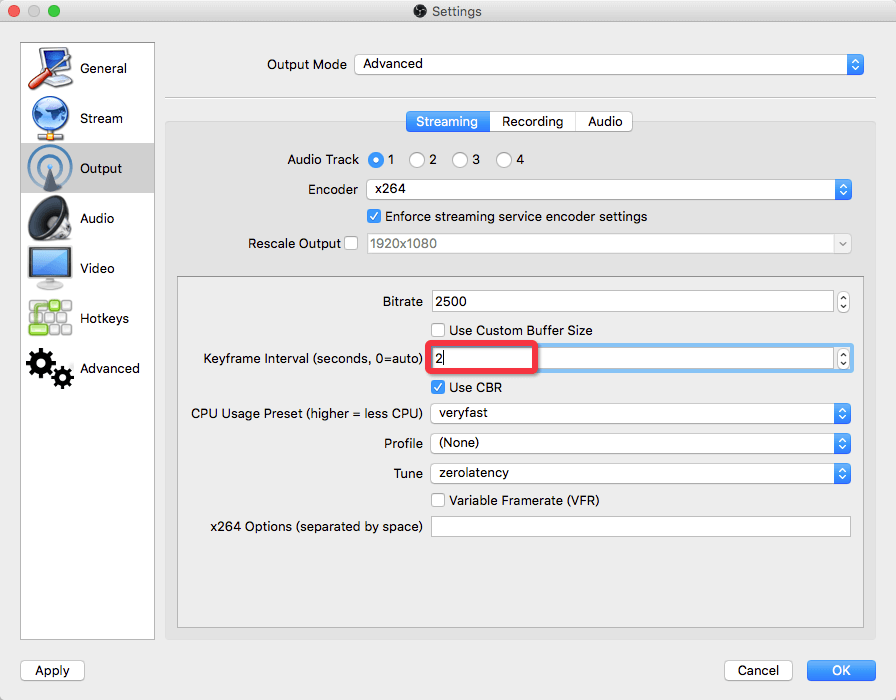This screenshot has width=896, height=700.
Task: Open Audio settings via the speaker icon
Action: click(x=50, y=218)
